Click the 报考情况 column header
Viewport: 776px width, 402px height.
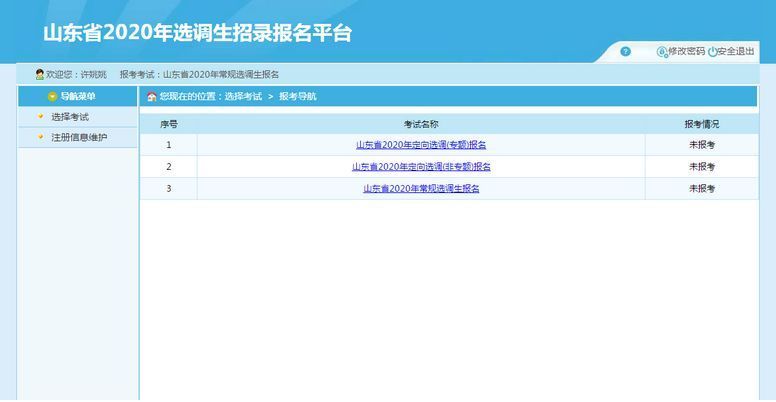coord(702,124)
